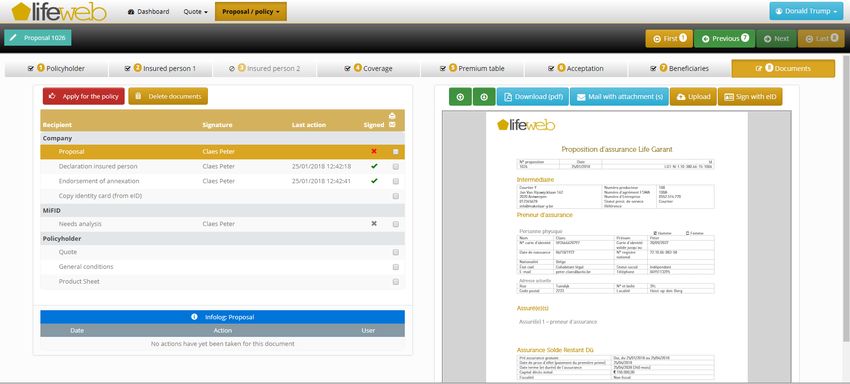Go to the Next proposal

776,39
